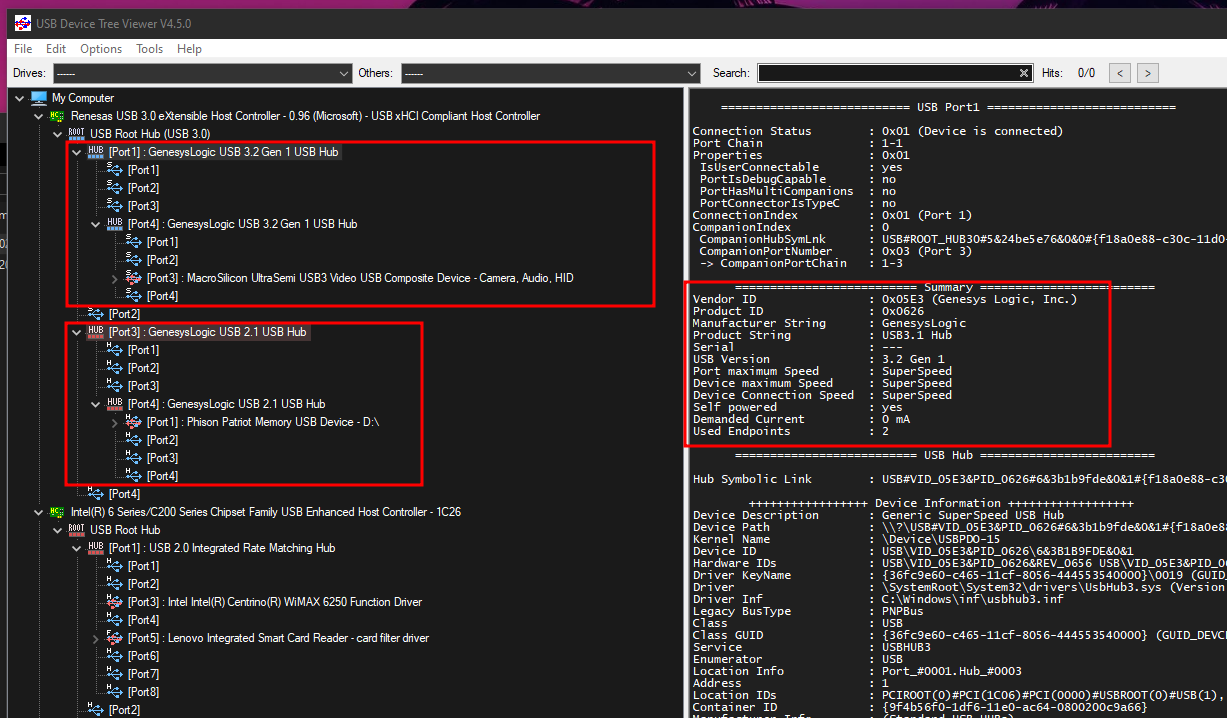Image resolution: width=1227 pixels, height=718 pixels.
Task: Click the Lenovo Integrated Smart Card Reader icon
Action: coord(115,638)
